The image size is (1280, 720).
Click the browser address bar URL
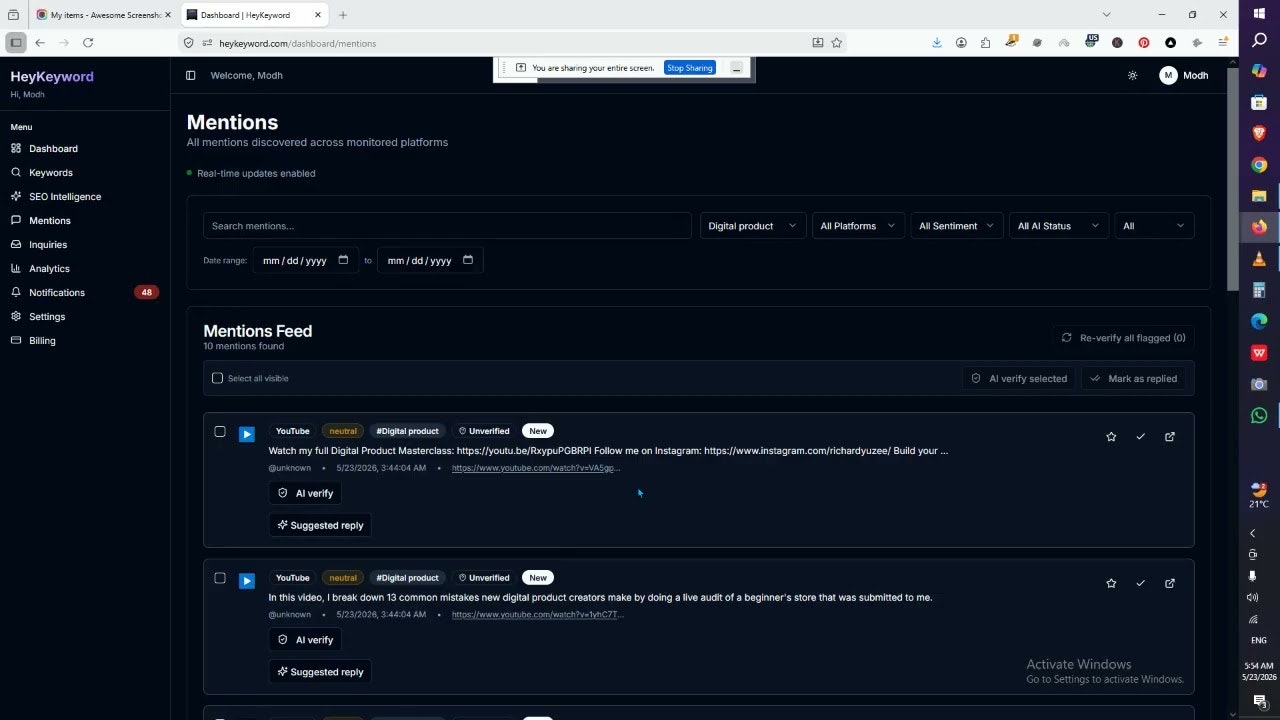point(298,43)
